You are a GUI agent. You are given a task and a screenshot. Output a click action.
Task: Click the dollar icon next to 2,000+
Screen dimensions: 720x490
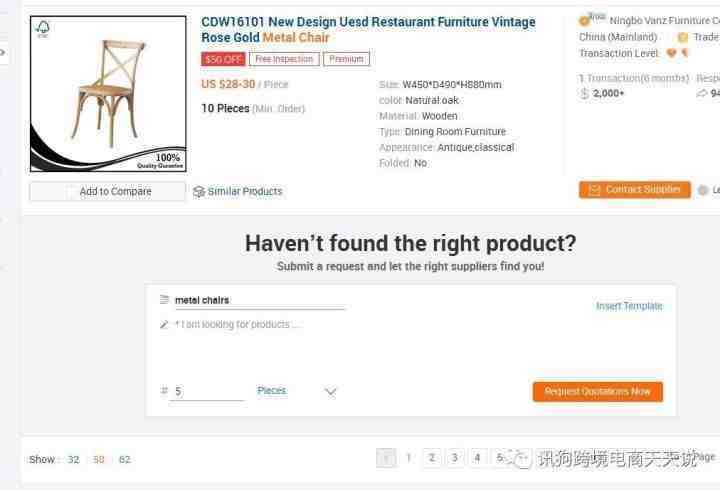coord(584,93)
